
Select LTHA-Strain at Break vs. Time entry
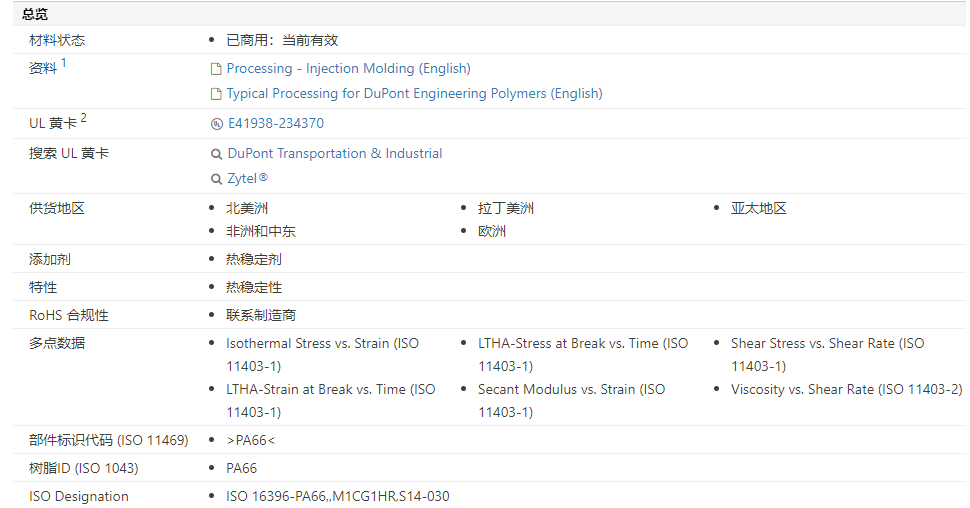point(330,390)
